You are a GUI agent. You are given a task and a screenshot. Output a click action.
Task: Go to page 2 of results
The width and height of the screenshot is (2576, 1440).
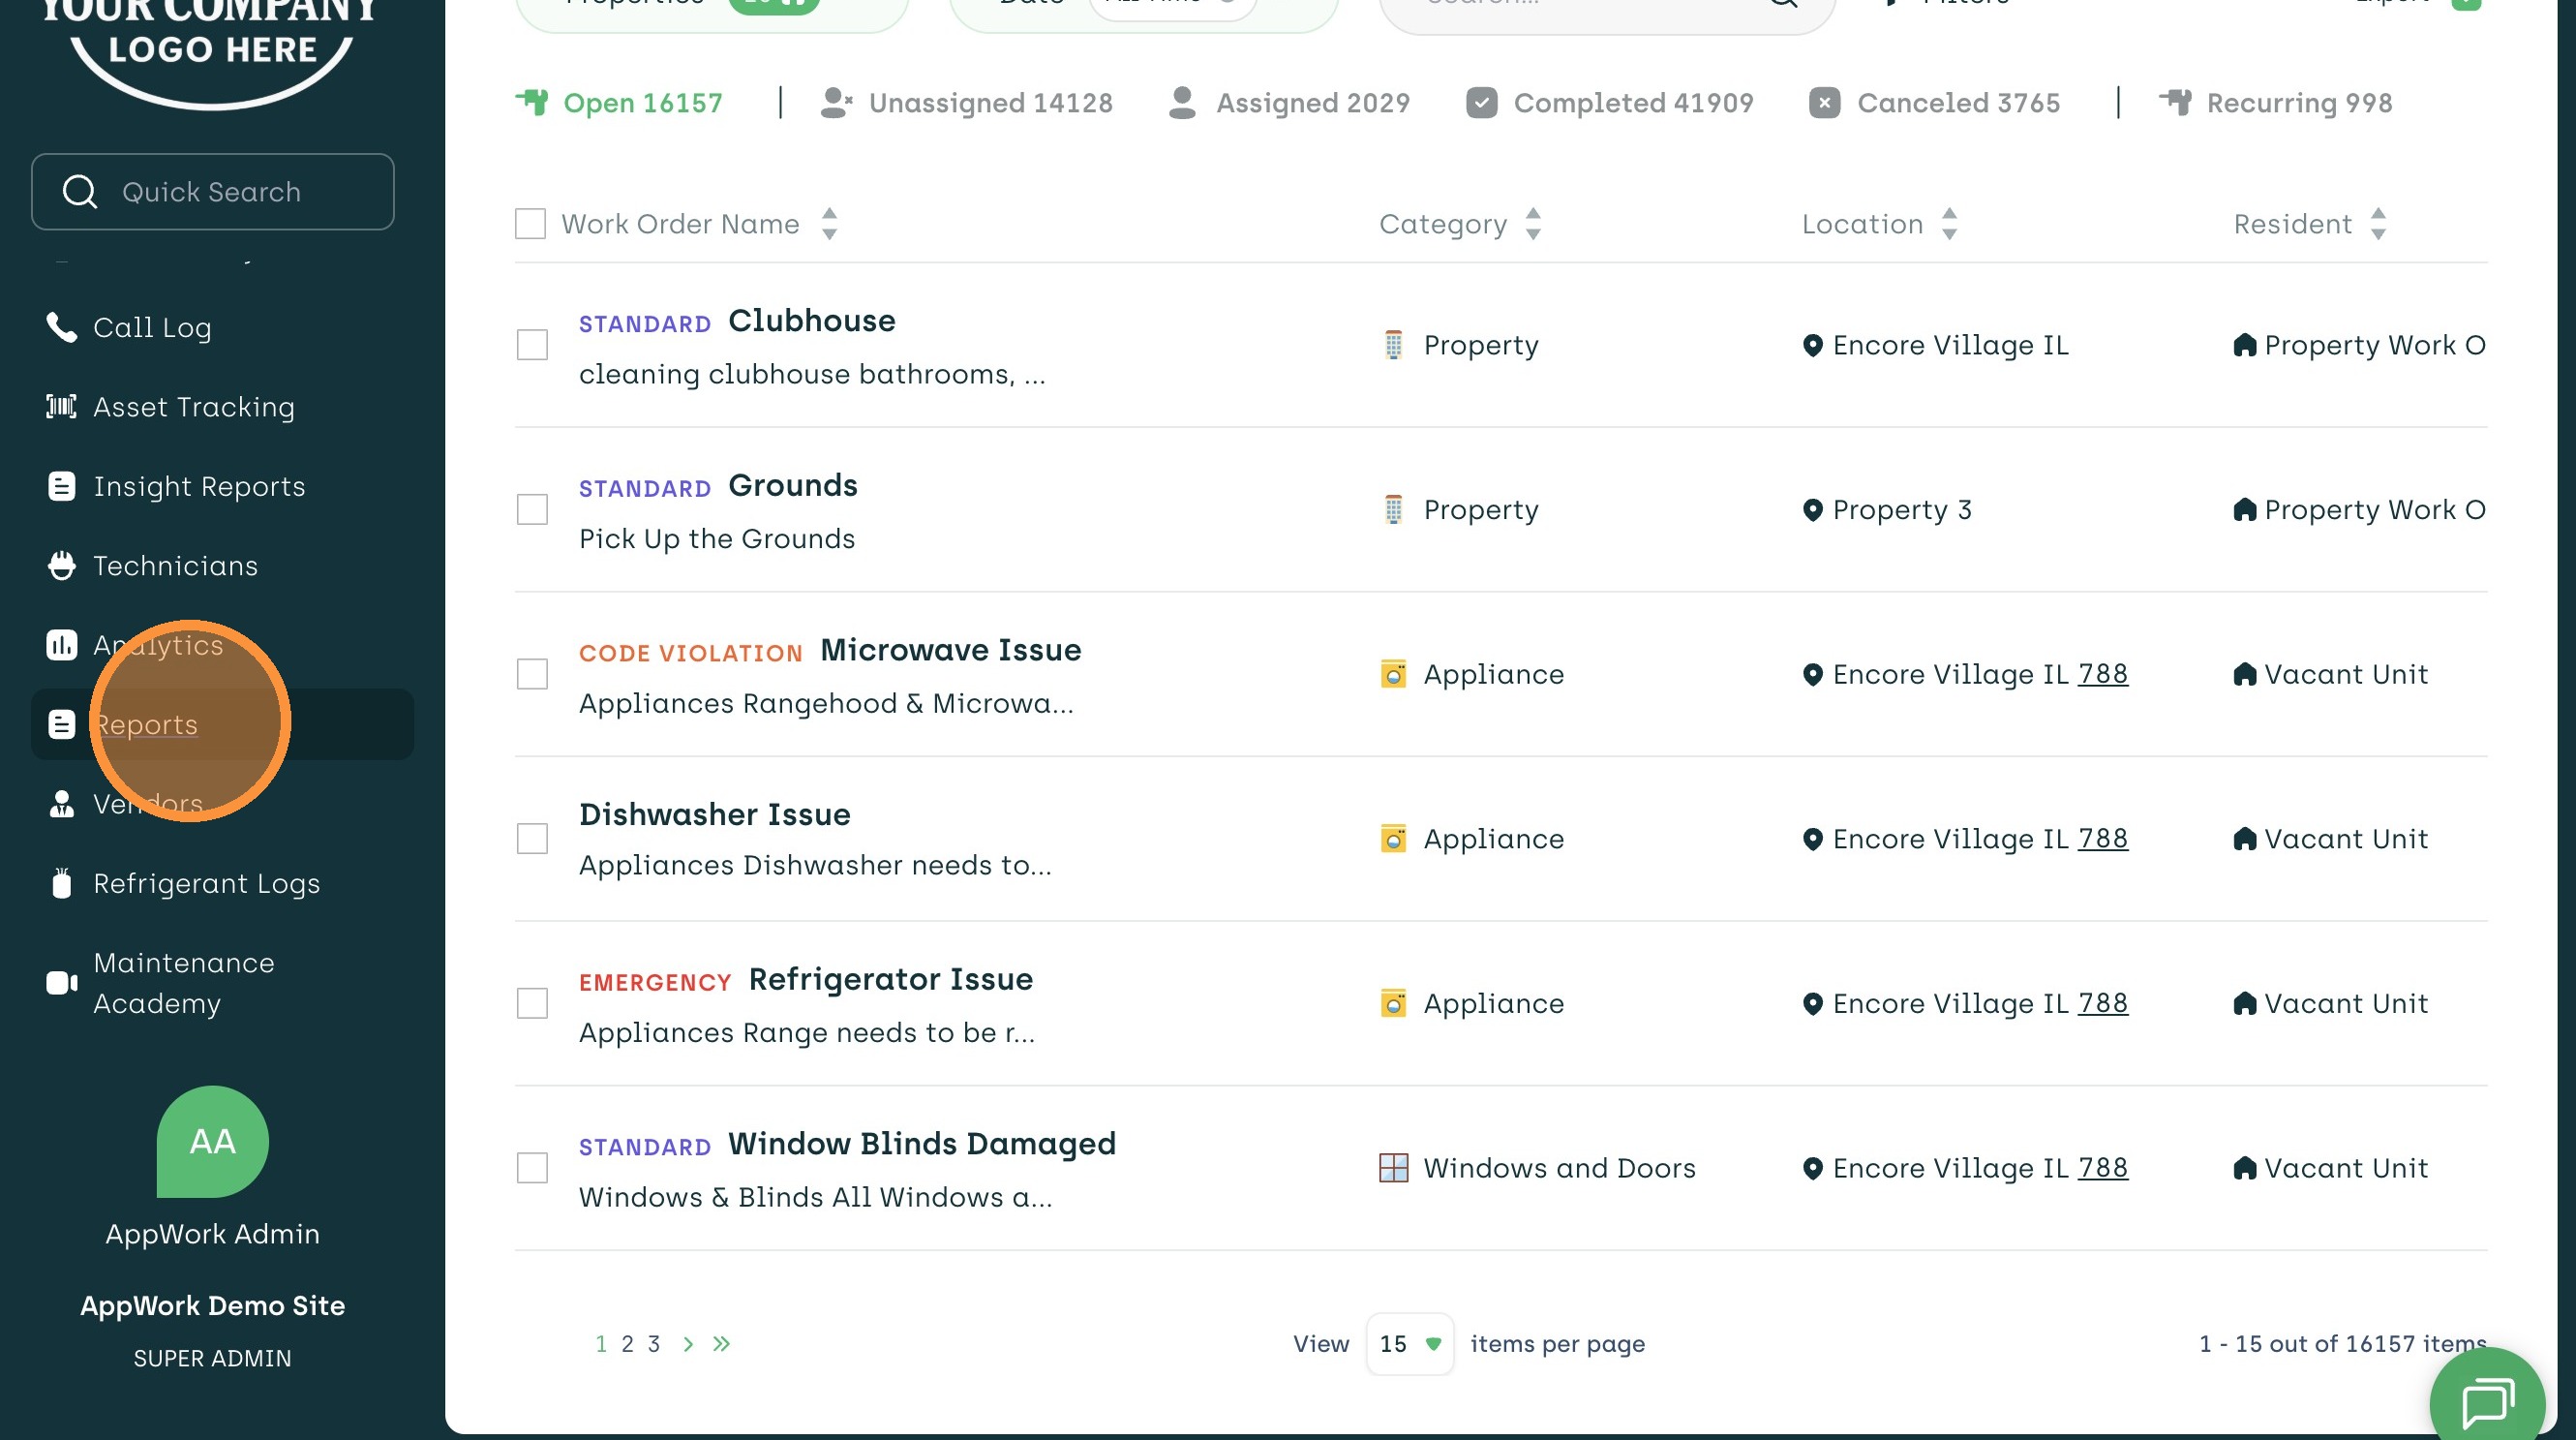click(x=627, y=1344)
